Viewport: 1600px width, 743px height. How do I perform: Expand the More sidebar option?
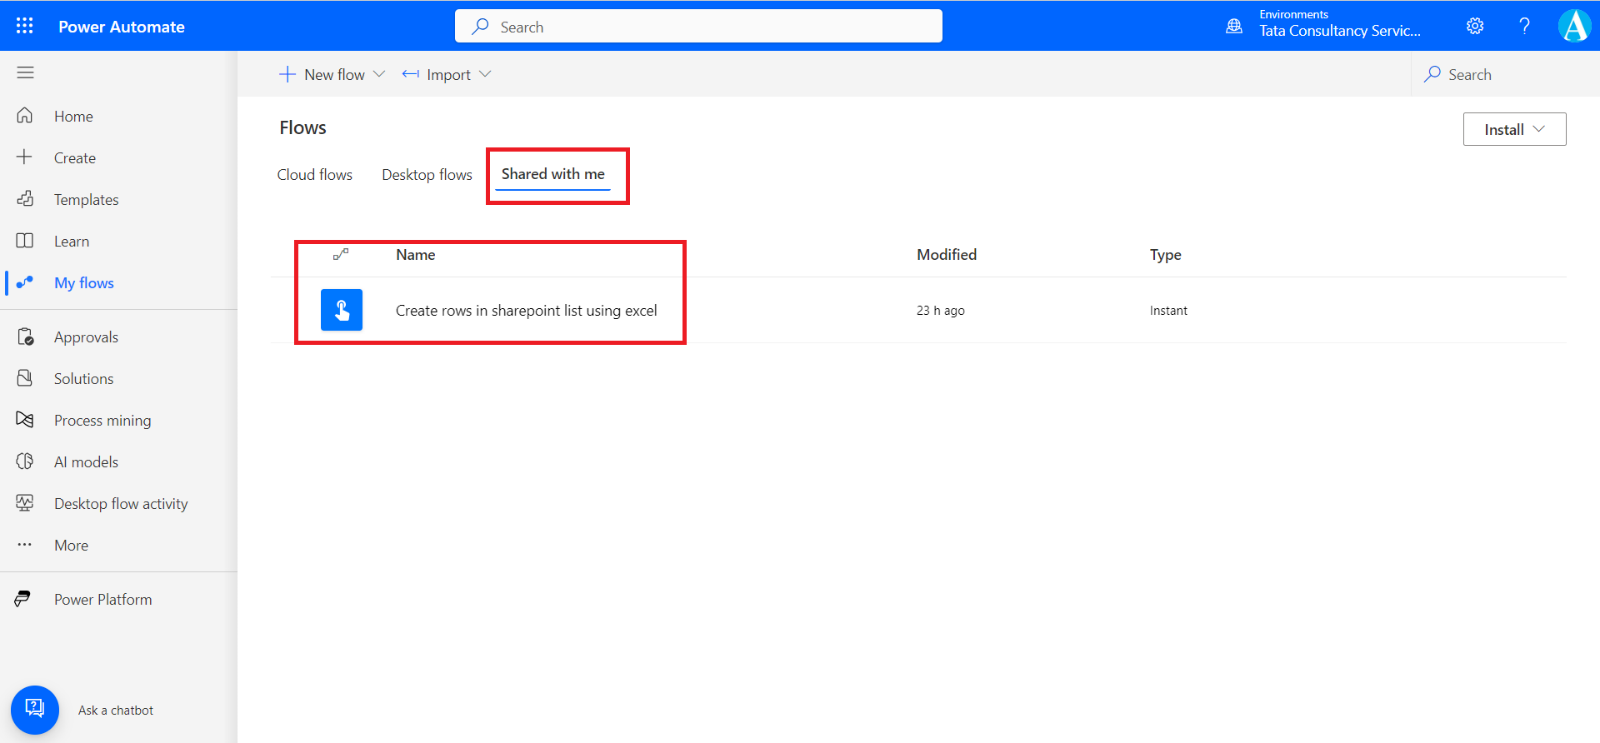[x=71, y=546]
